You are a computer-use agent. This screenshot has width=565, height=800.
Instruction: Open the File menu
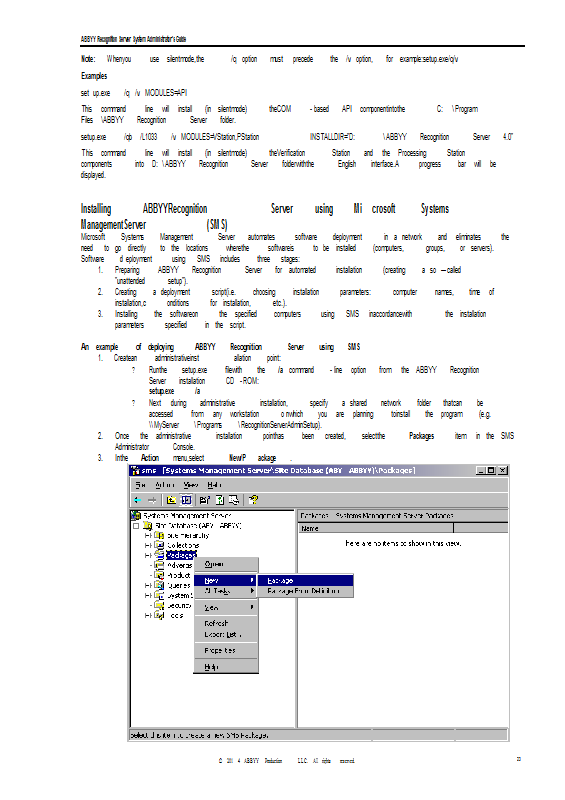[140, 485]
